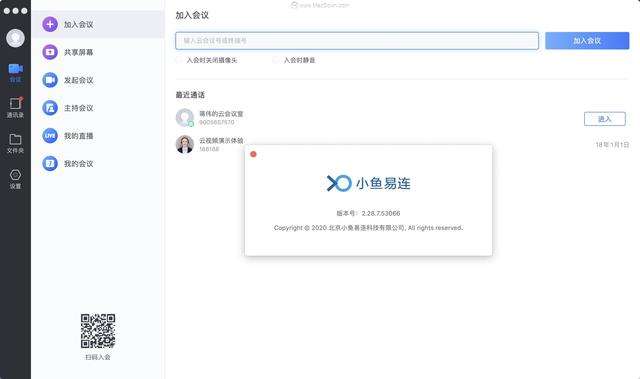Click the 最近通话 heading
Screen dimensions: 640x379
click(x=190, y=95)
